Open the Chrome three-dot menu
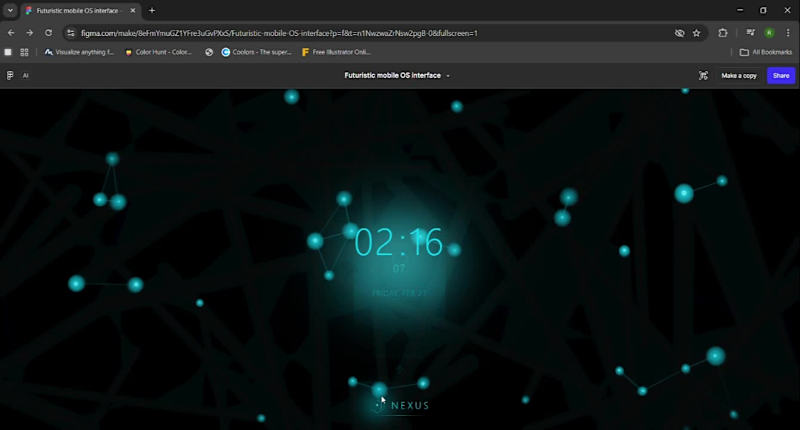800x430 pixels. (788, 33)
